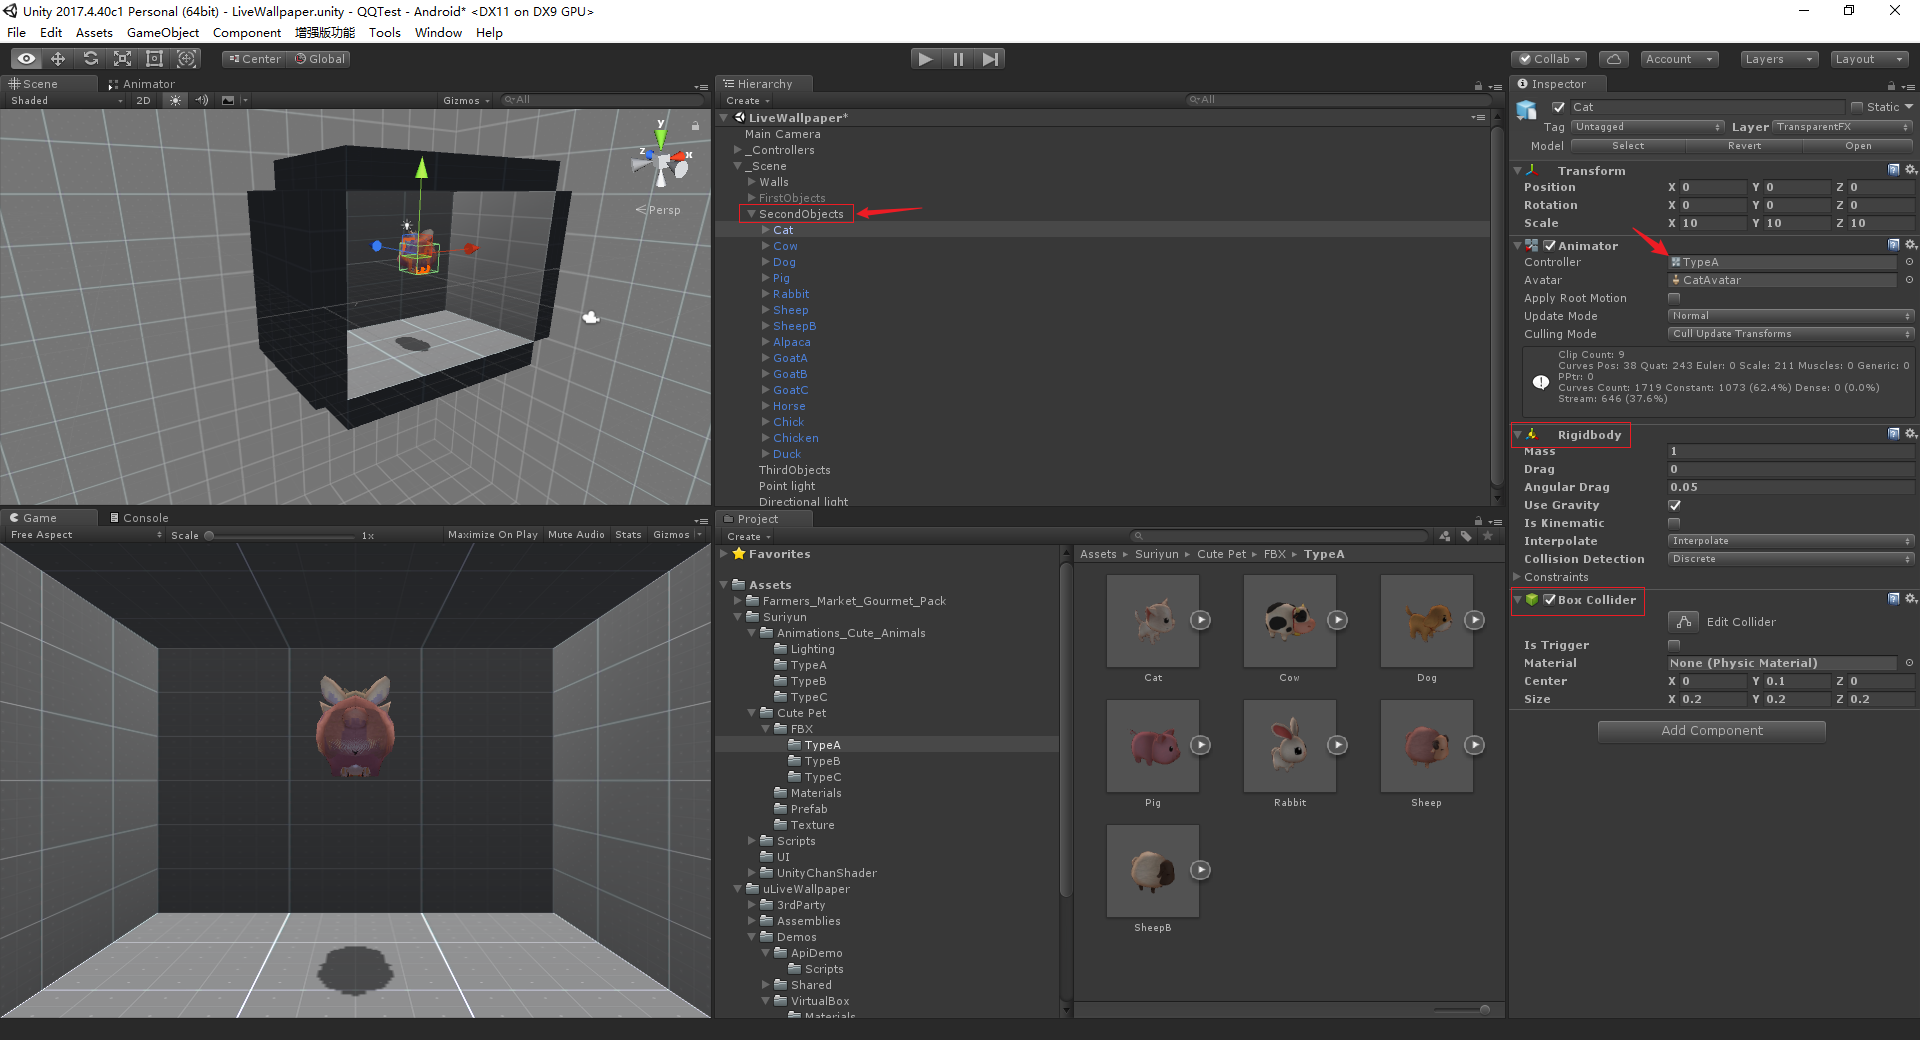Click the Collab button
Screen dimensions: 1920x1040
coord(1549,59)
